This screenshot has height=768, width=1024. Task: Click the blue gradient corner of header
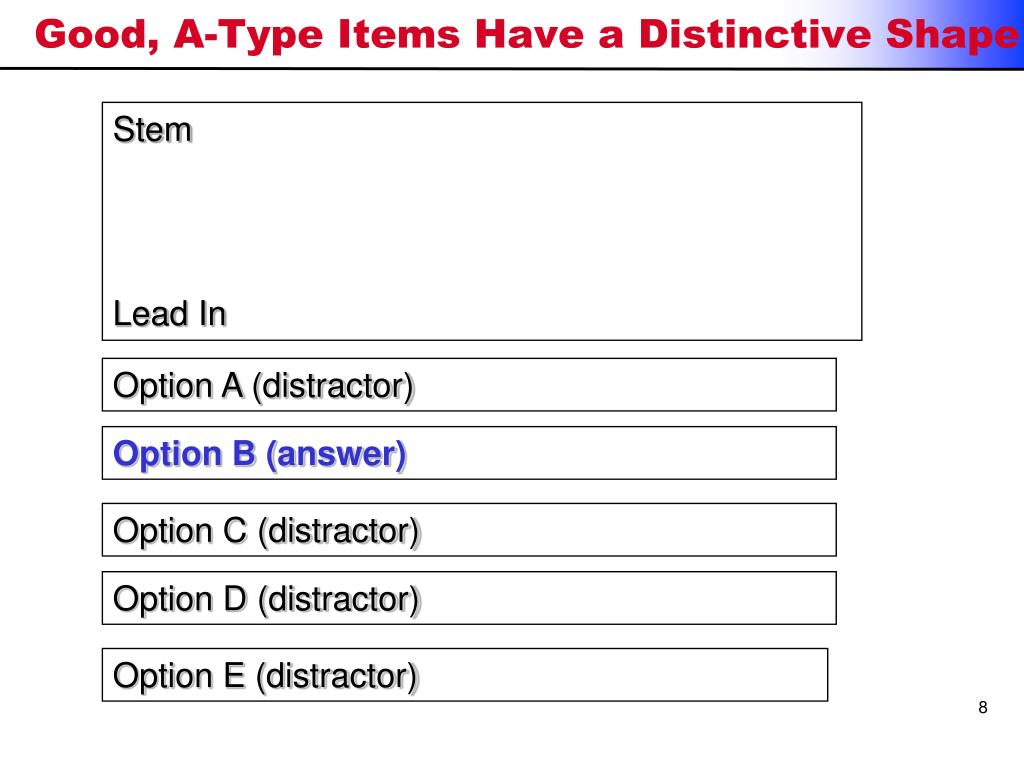point(967,33)
